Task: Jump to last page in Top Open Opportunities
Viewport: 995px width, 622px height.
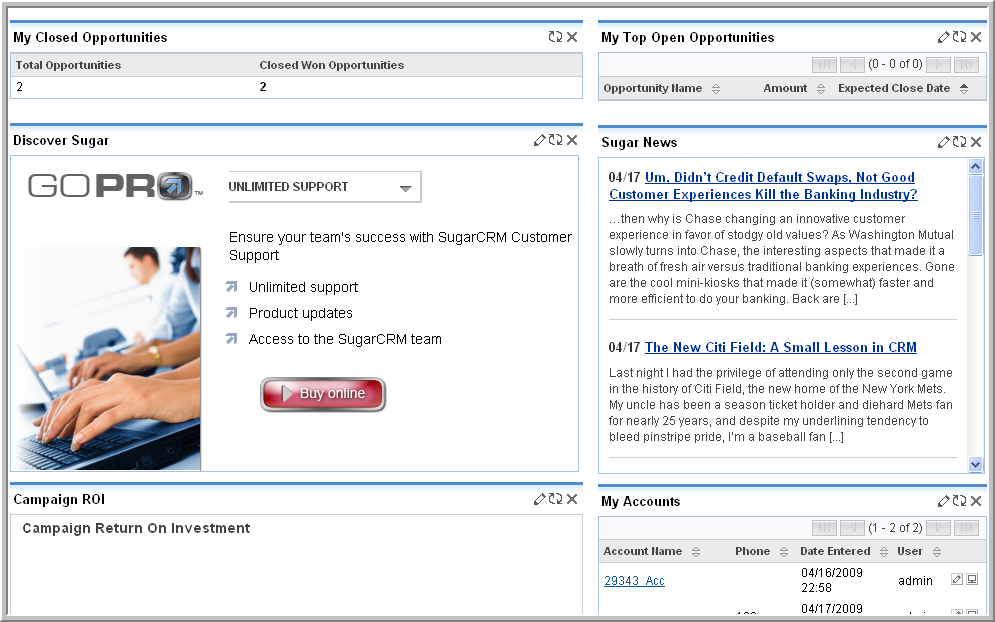Action: tap(966, 64)
